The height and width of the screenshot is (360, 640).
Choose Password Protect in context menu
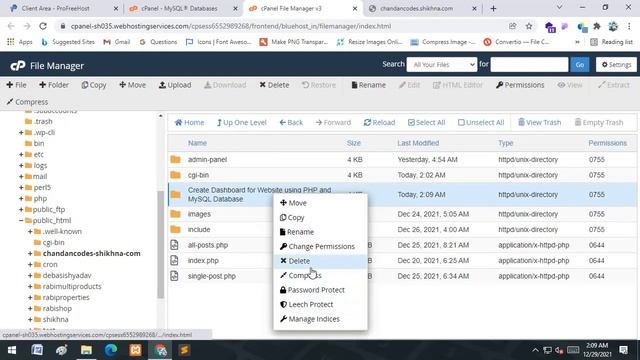(320, 290)
